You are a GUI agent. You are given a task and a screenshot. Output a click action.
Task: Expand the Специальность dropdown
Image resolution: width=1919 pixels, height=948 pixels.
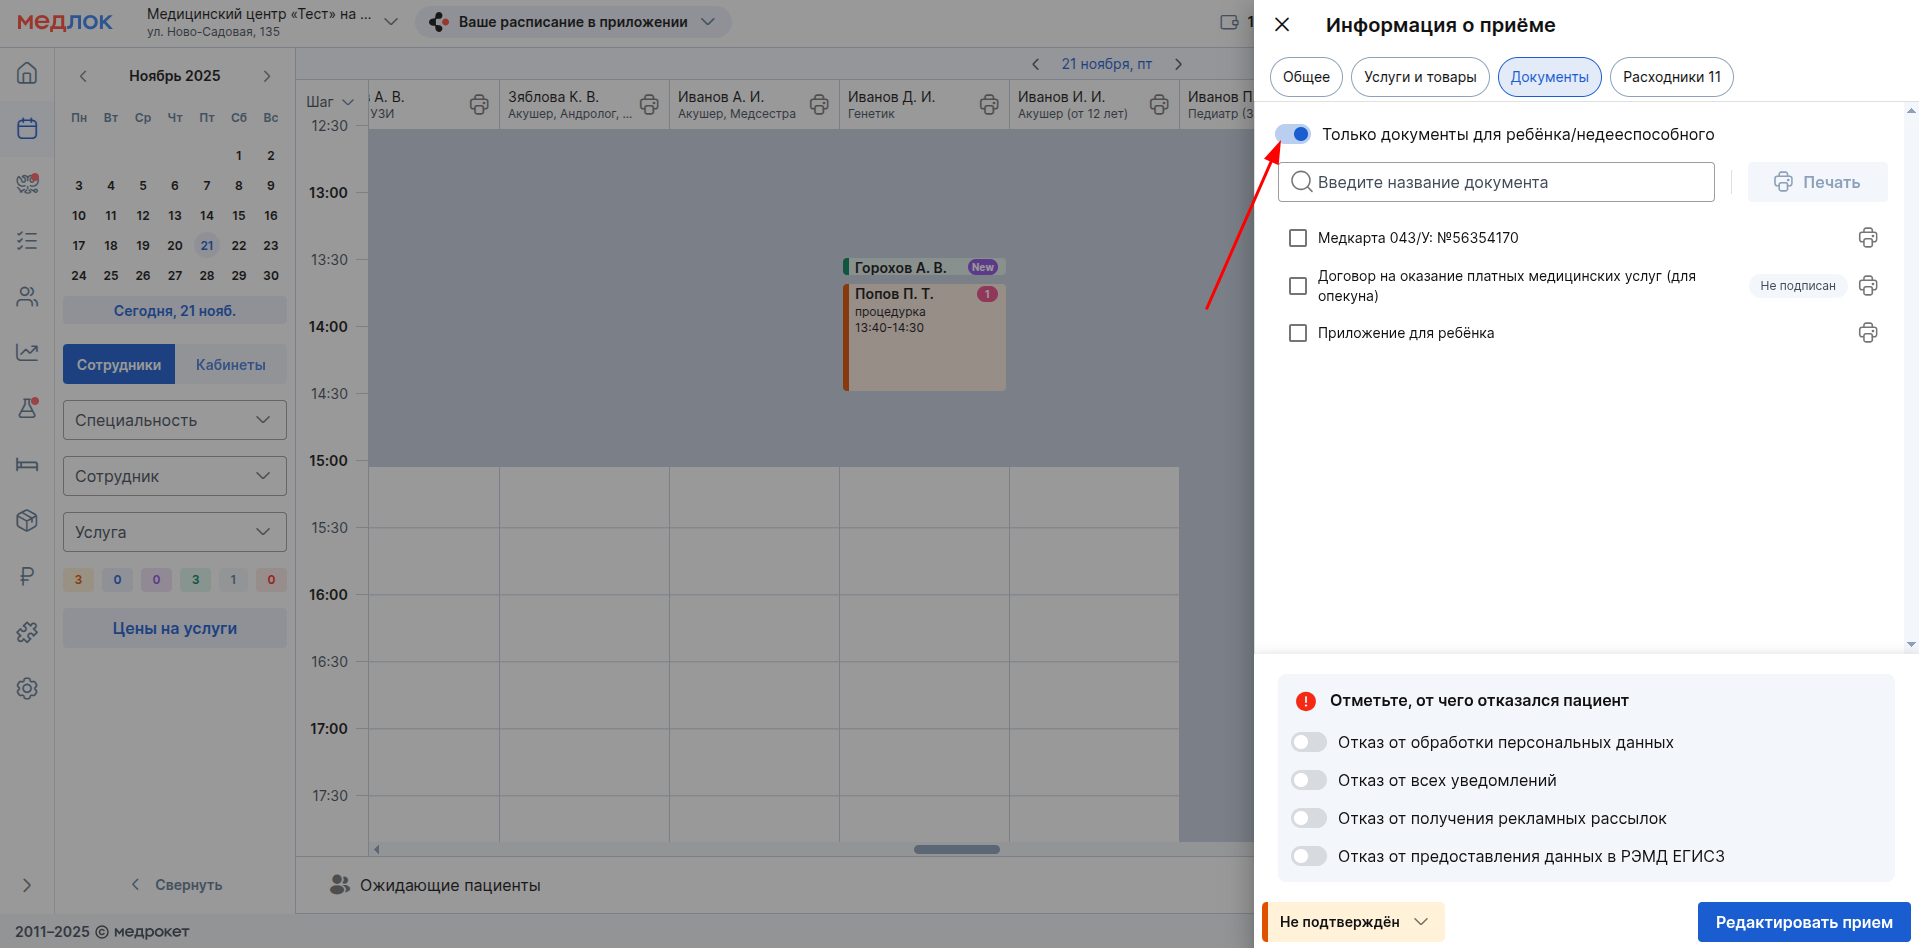175,420
